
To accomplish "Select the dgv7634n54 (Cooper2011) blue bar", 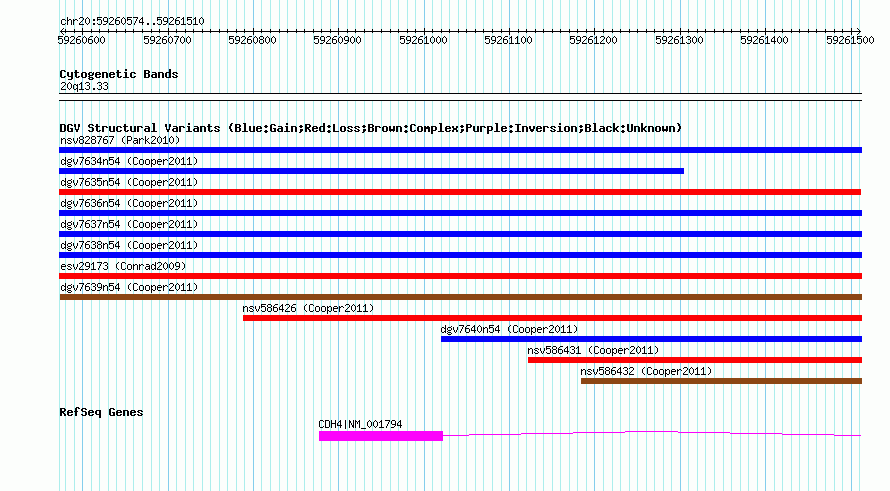I will point(371,171).
